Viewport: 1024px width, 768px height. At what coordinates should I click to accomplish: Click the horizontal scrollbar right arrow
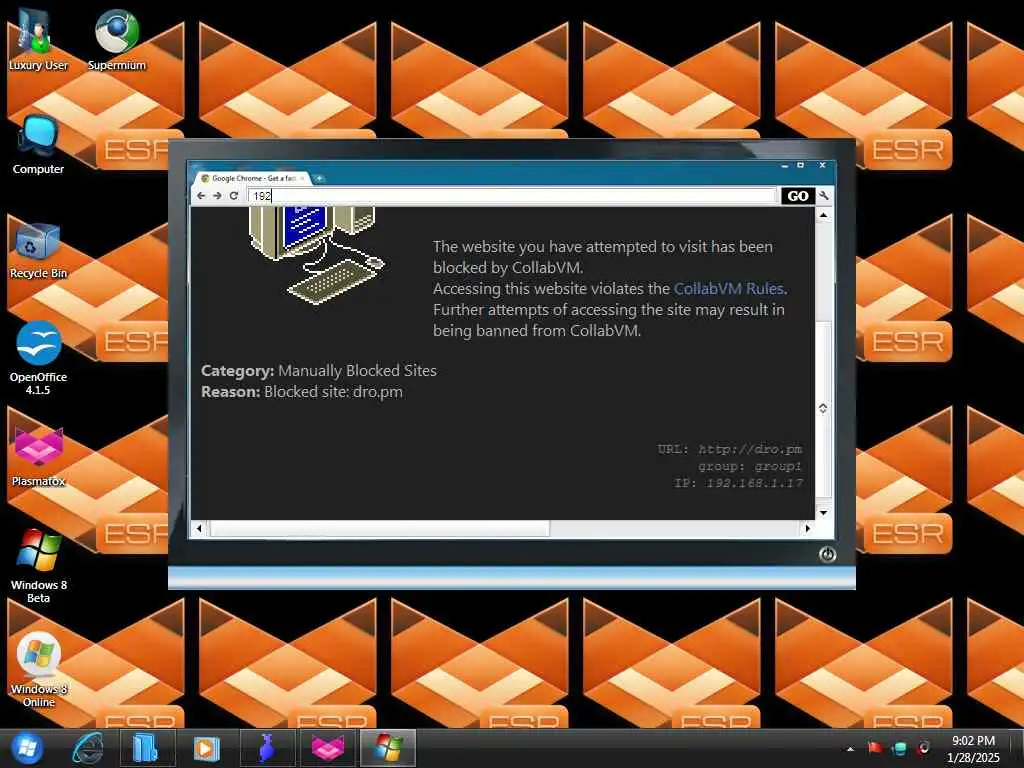point(808,528)
